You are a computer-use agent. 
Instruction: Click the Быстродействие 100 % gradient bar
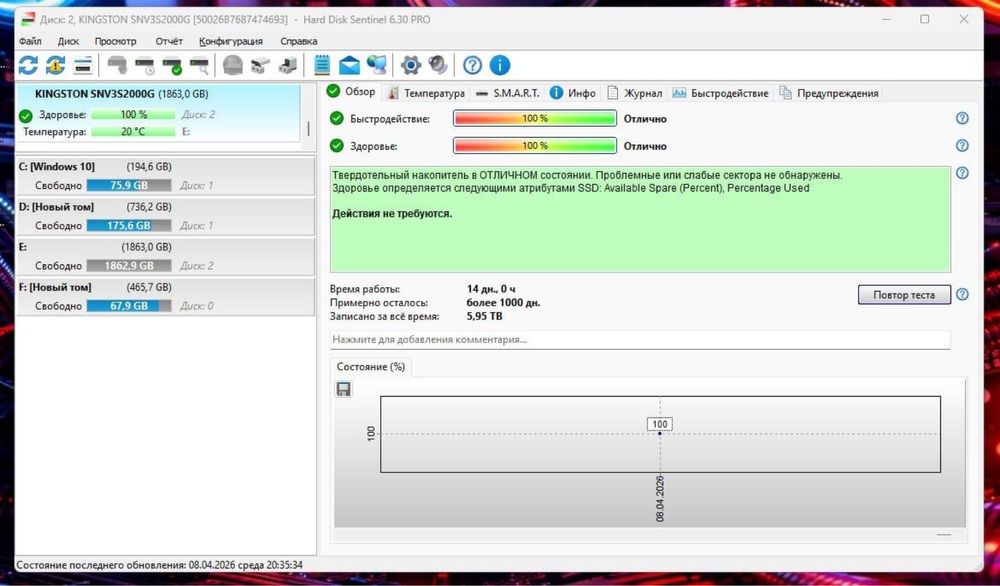[x=534, y=119]
